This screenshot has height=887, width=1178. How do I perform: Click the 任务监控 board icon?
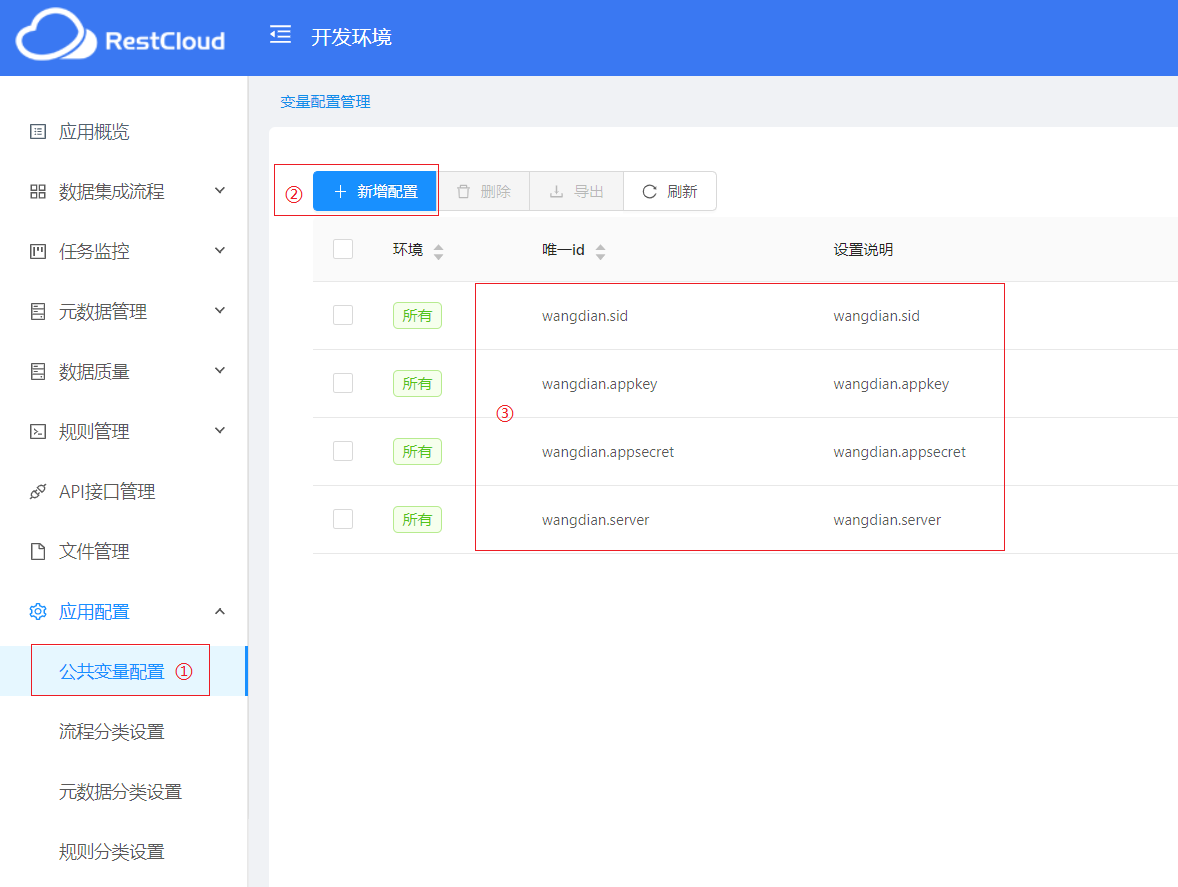coord(38,251)
